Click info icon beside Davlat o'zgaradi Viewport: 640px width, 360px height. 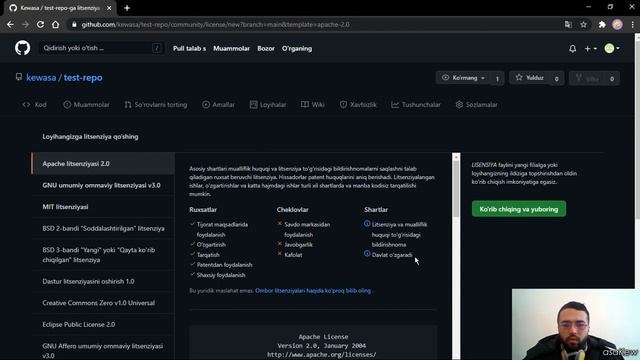click(367, 254)
